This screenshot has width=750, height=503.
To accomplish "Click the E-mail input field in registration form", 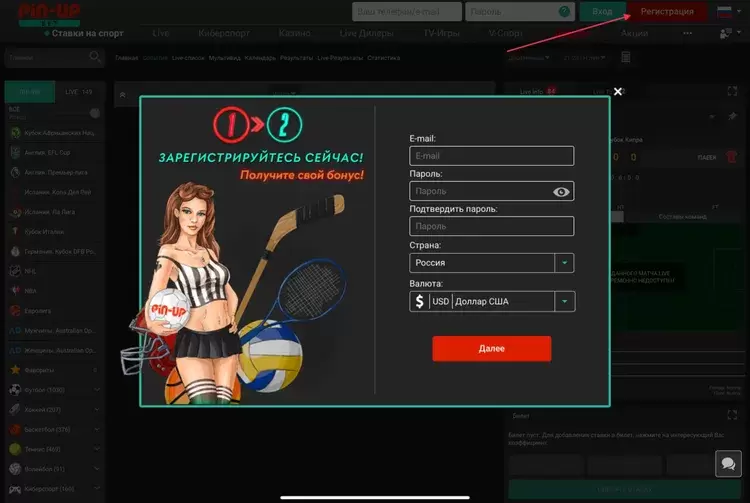I will pos(491,156).
